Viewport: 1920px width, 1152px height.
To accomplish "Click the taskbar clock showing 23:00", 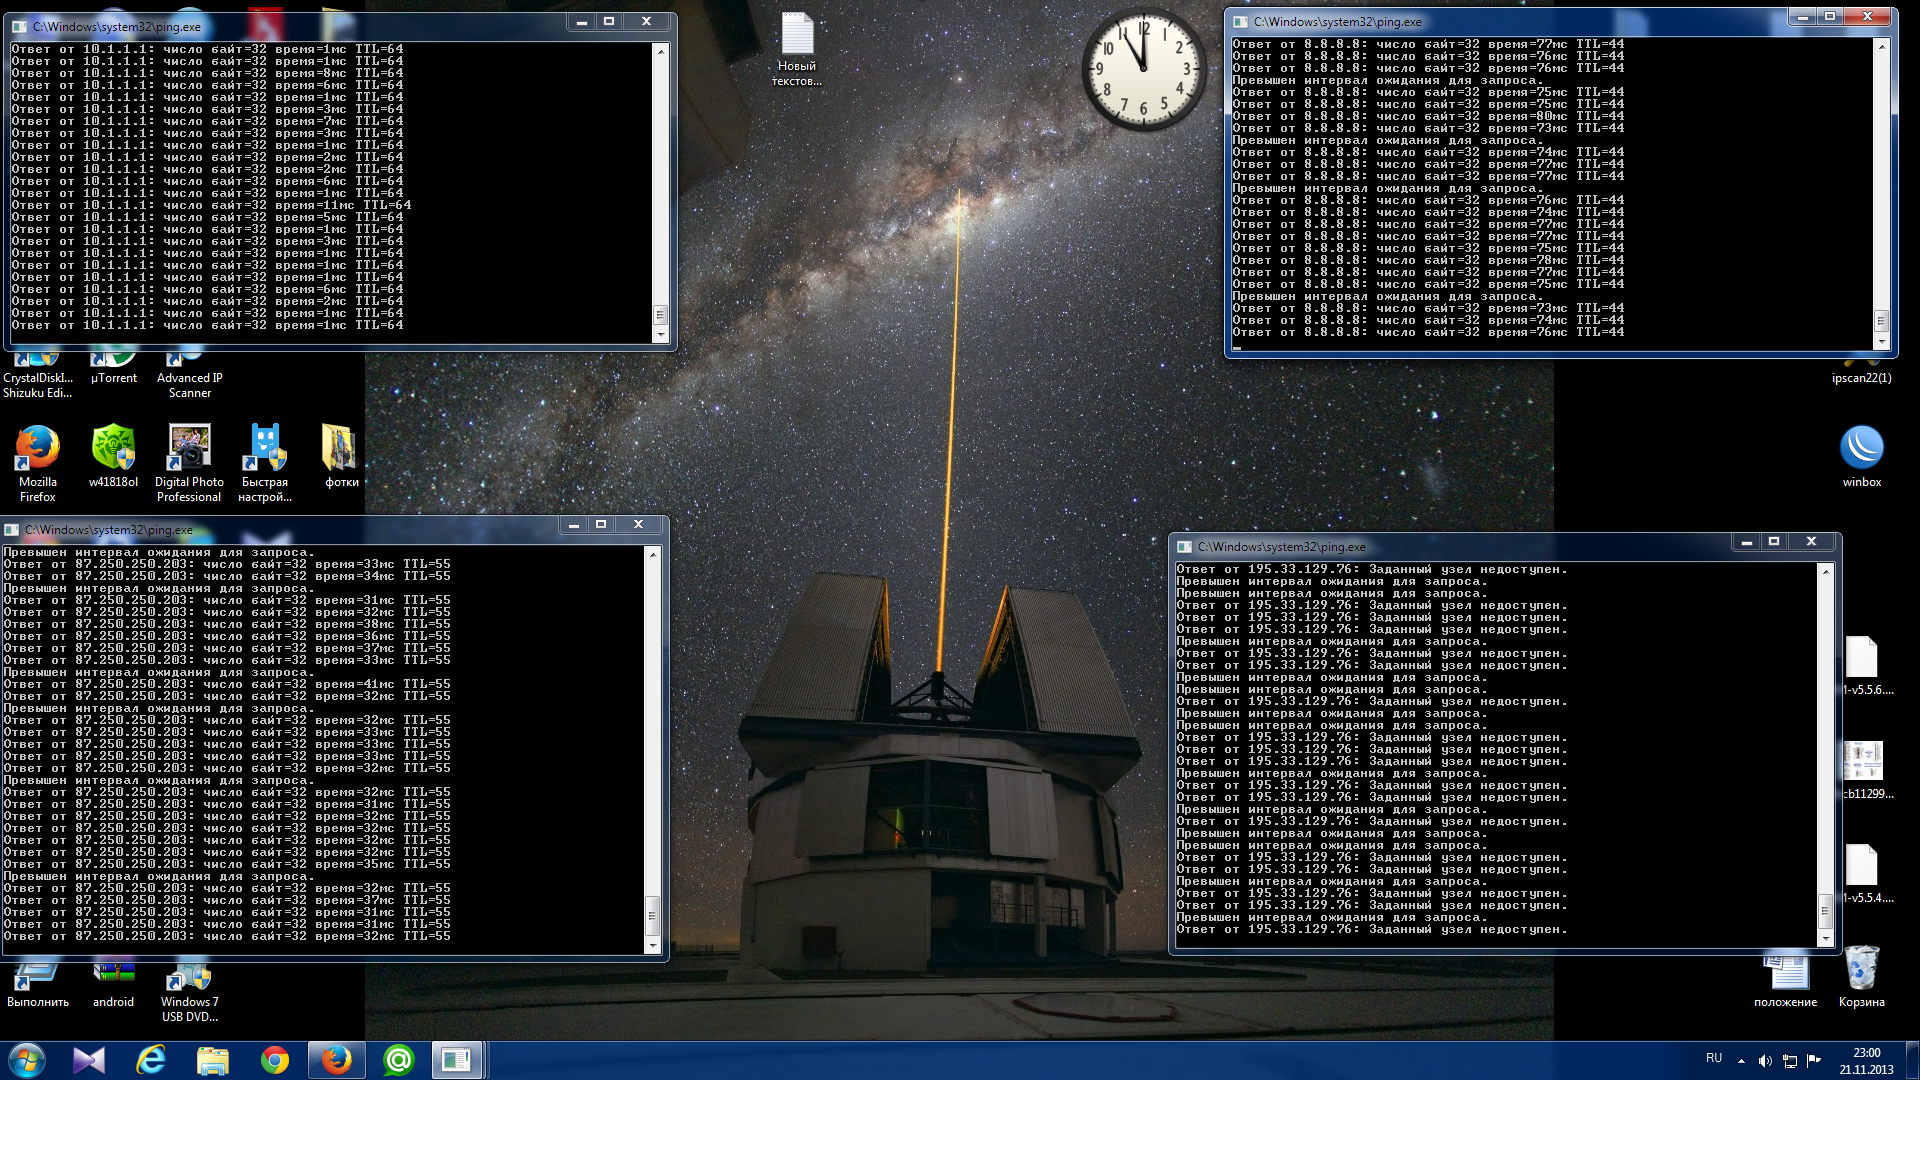I will (1866, 1060).
